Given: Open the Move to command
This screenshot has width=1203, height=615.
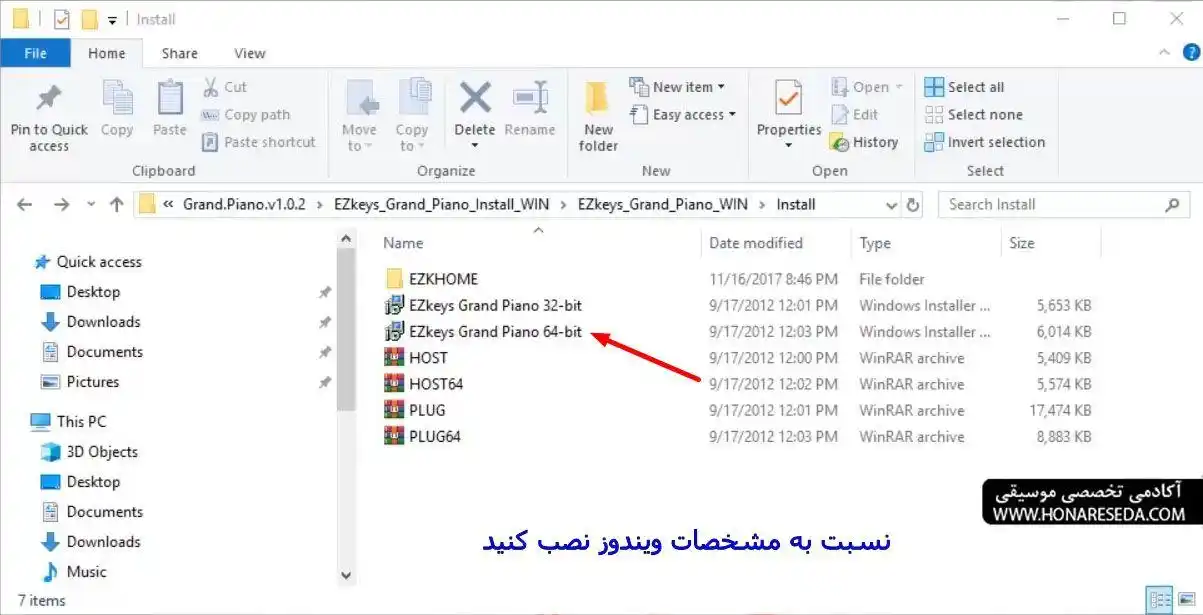Looking at the screenshot, I should (359, 115).
